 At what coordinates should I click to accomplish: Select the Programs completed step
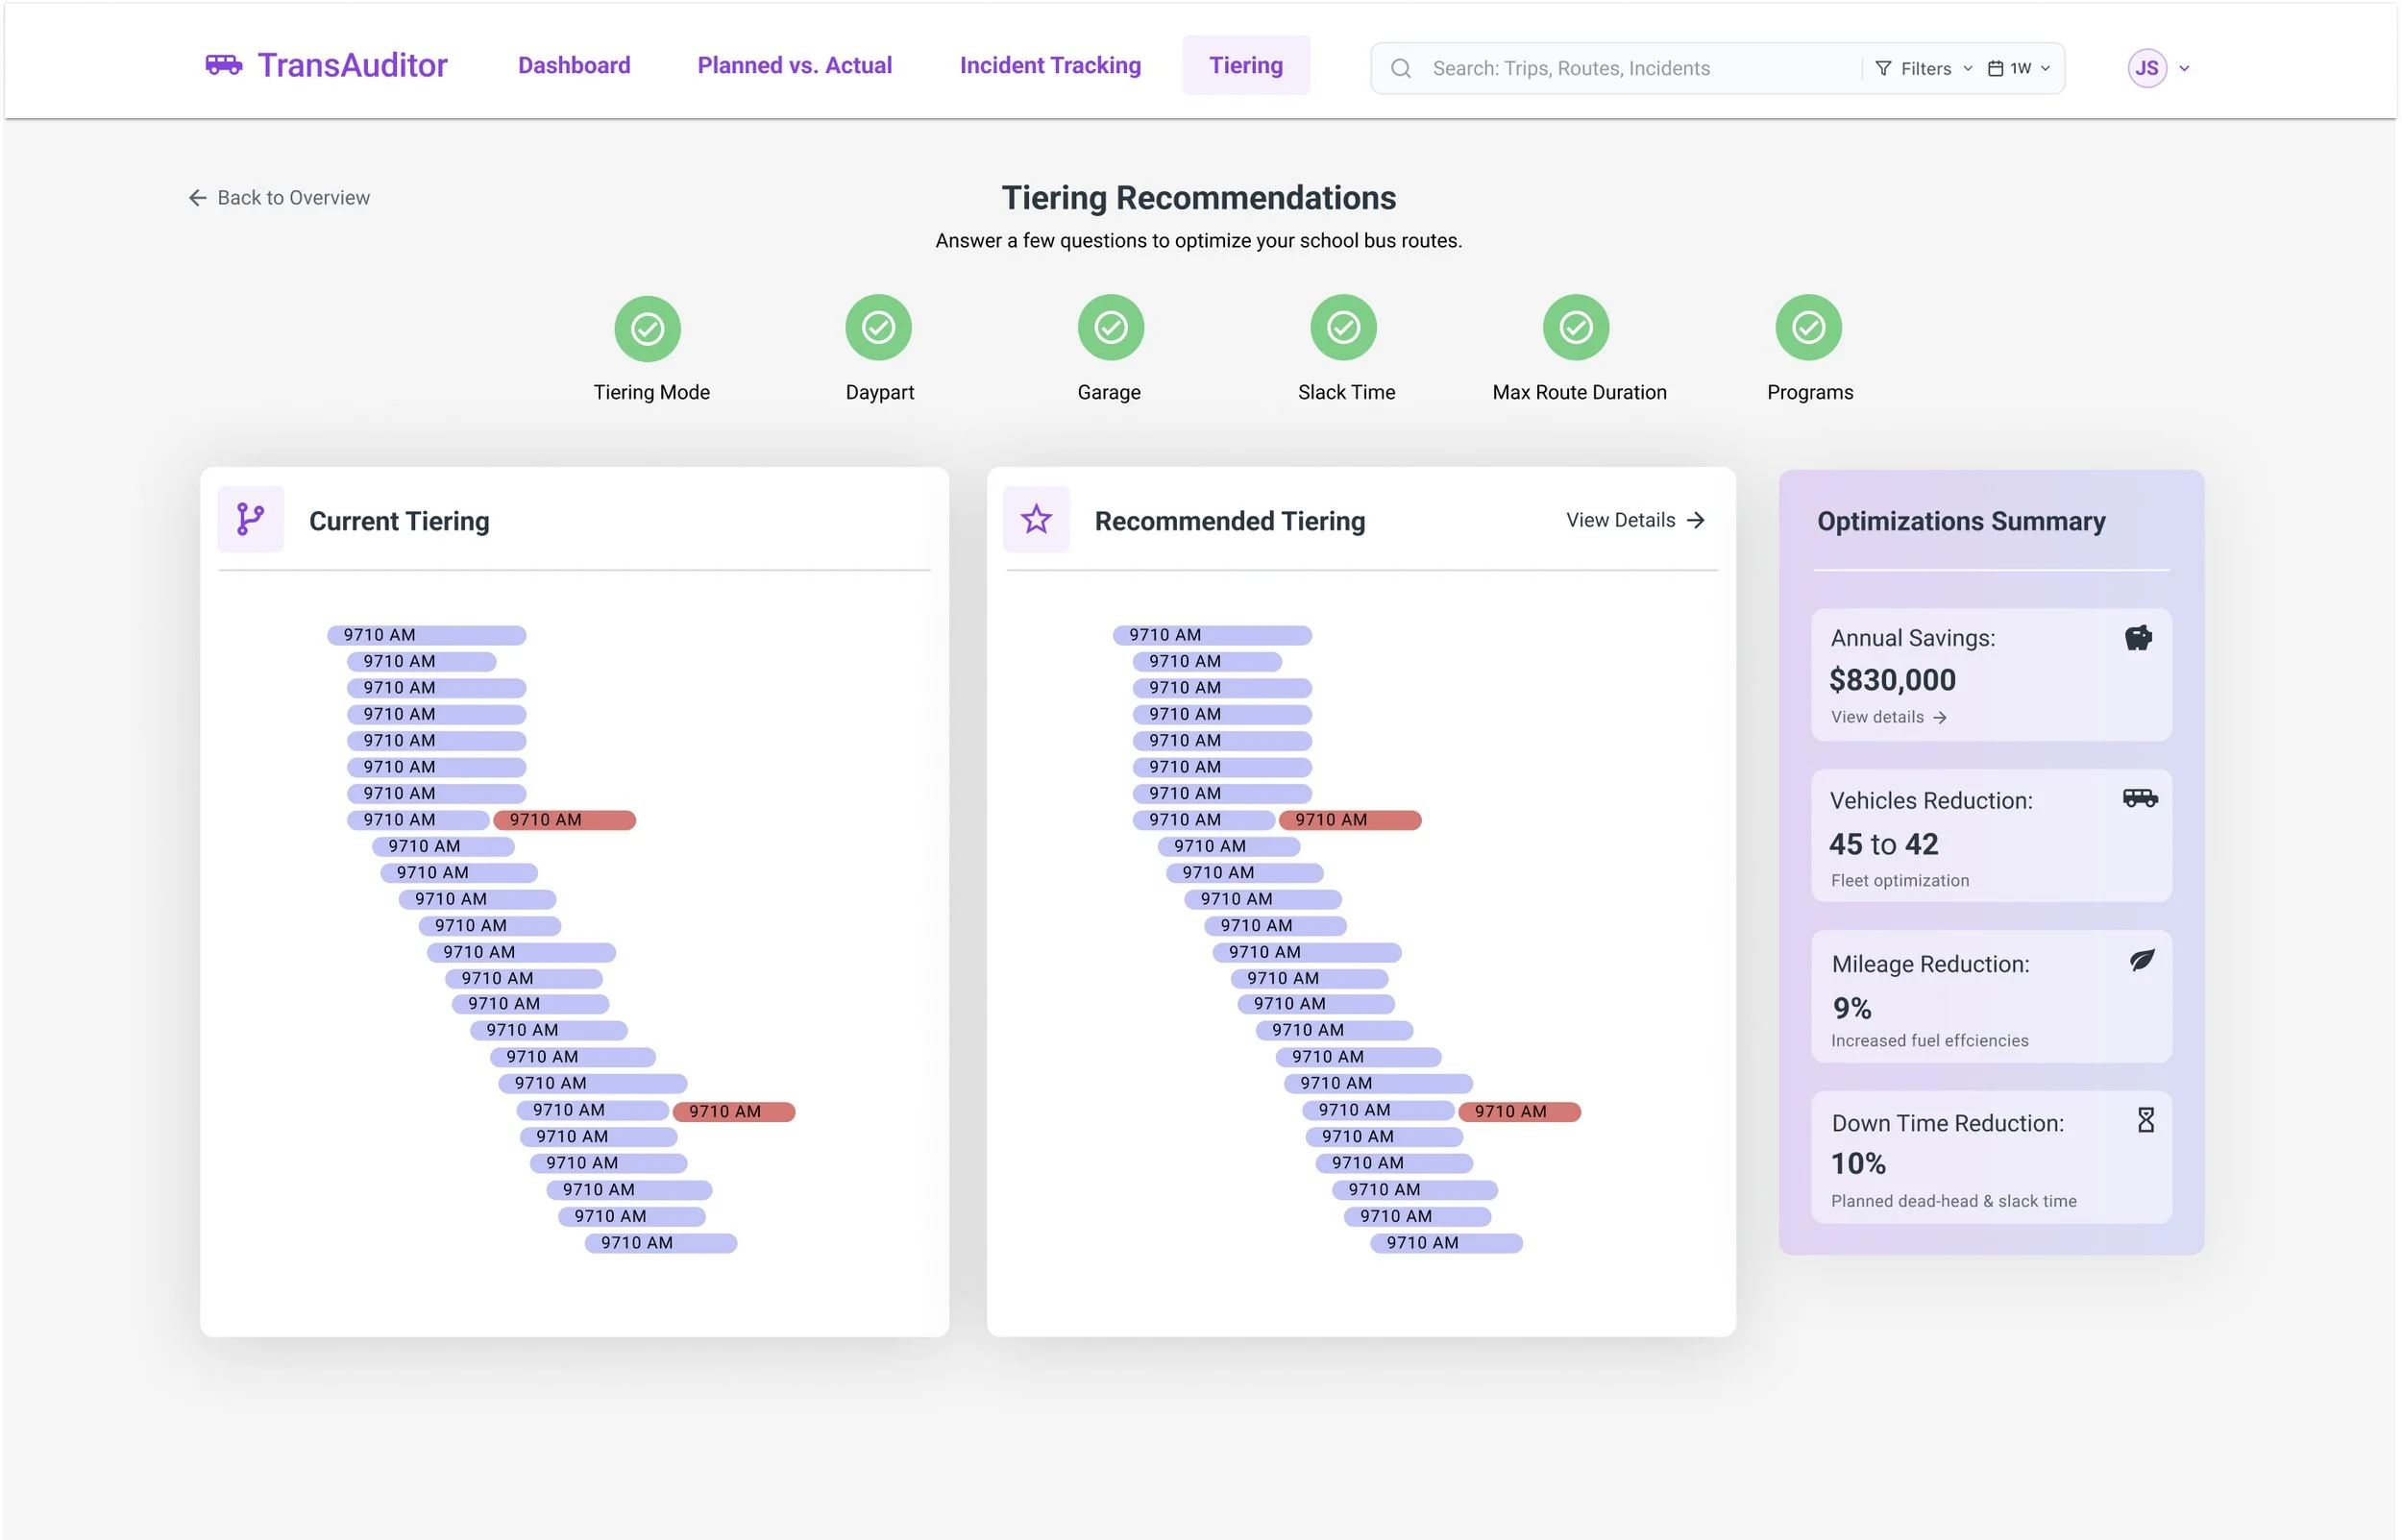(x=1808, y=328)
